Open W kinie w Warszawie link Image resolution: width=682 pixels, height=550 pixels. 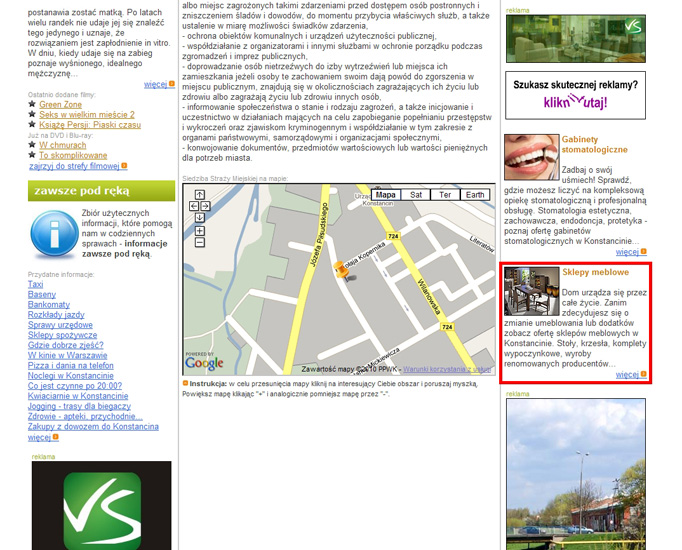67,355
